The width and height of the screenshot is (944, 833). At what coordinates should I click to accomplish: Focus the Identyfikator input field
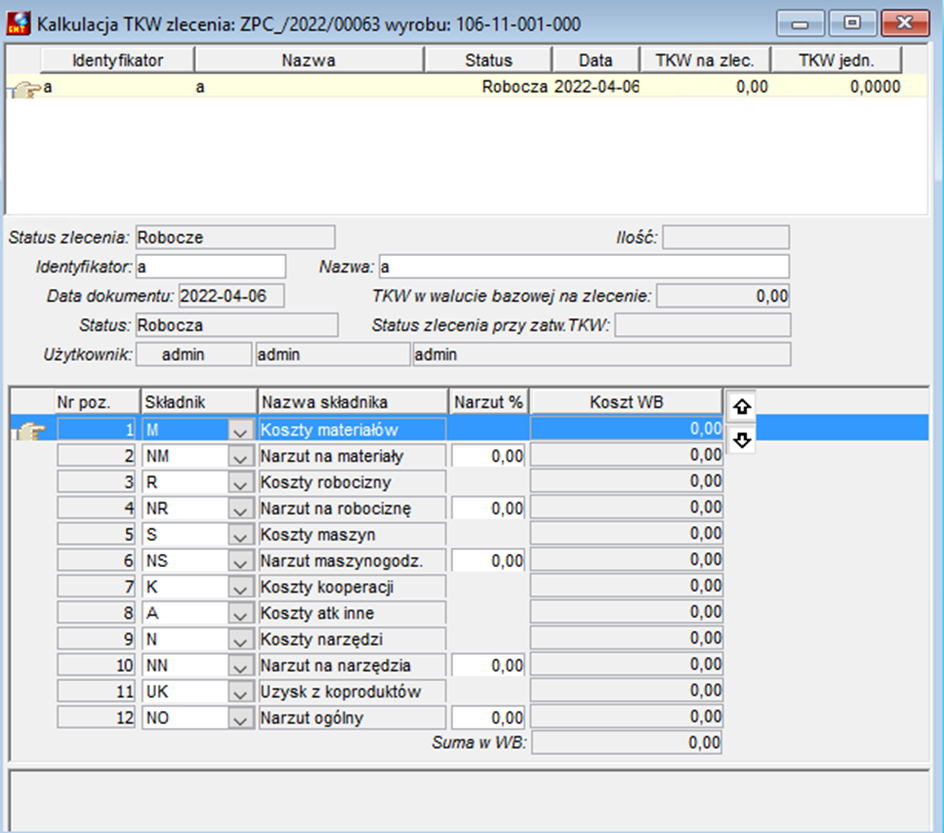coord(211,267)
